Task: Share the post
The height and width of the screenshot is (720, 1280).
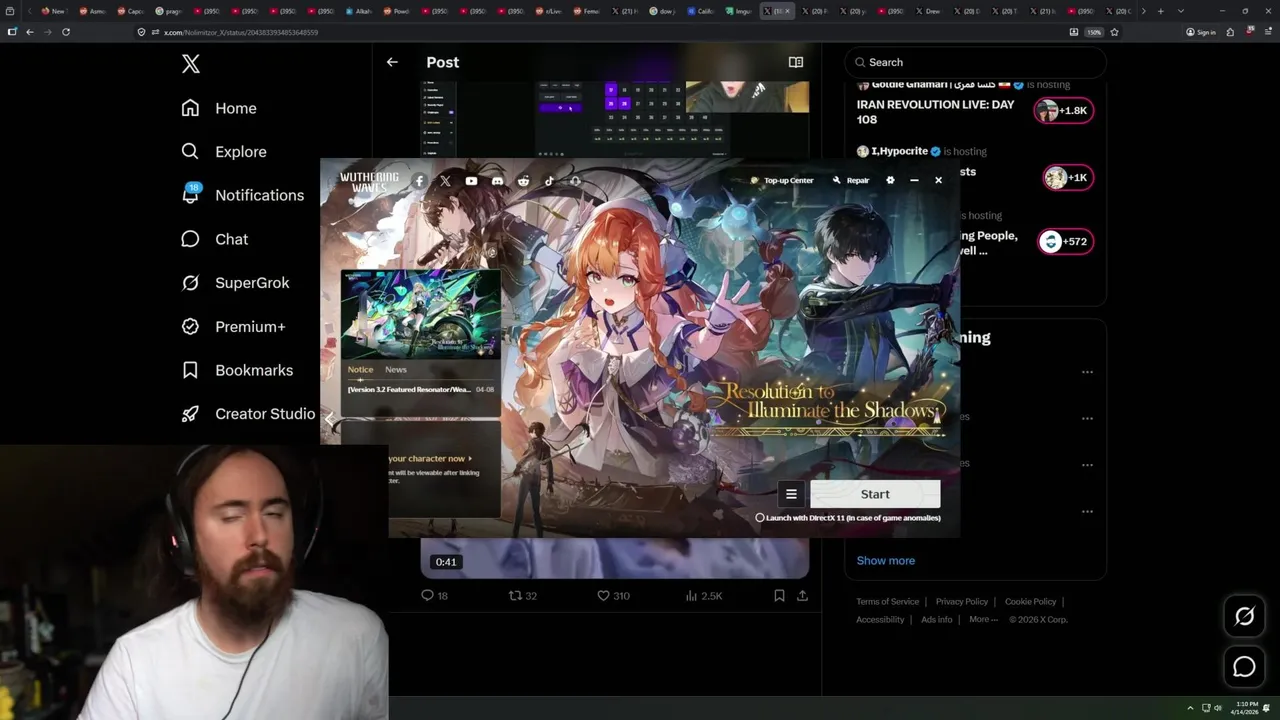Action: 802,595
